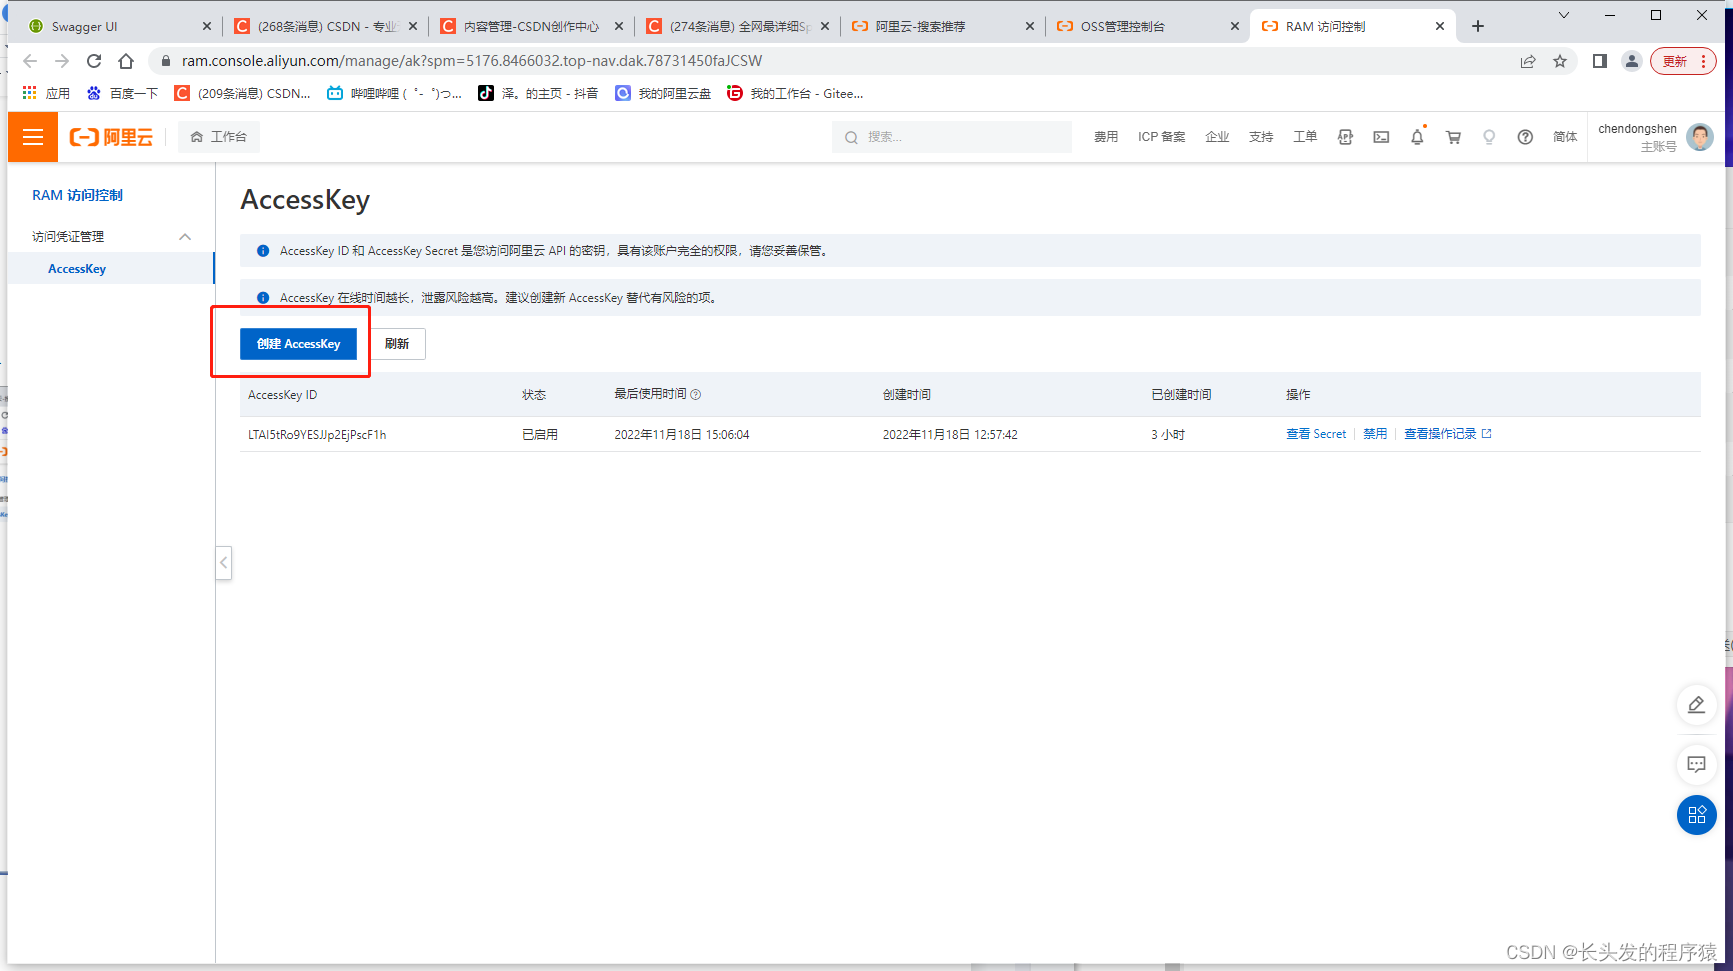Open the shopping cart icon
The image size is (1733, 971).
coord(1453,137)
